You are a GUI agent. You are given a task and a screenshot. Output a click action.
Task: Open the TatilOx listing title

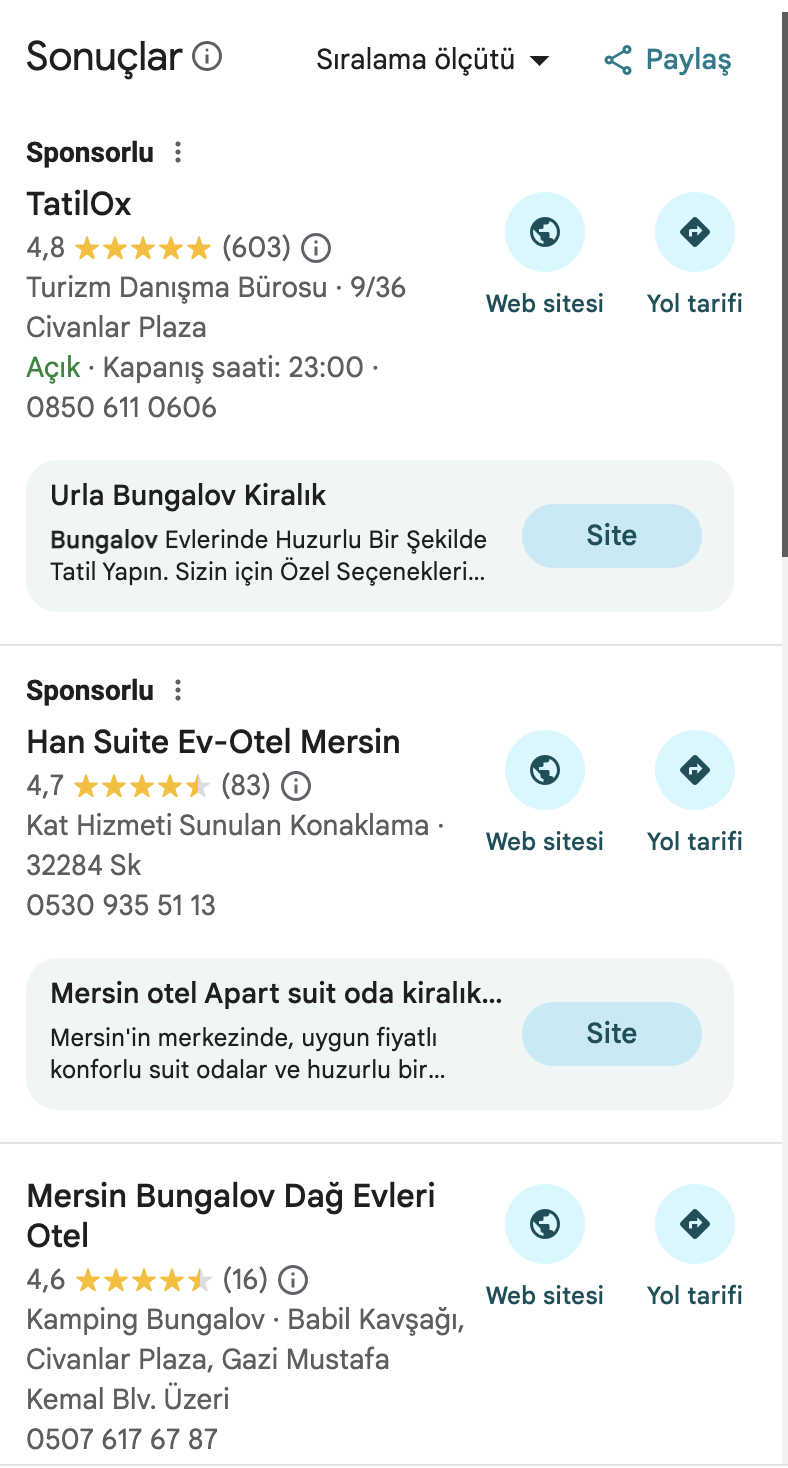click(79, 205)
